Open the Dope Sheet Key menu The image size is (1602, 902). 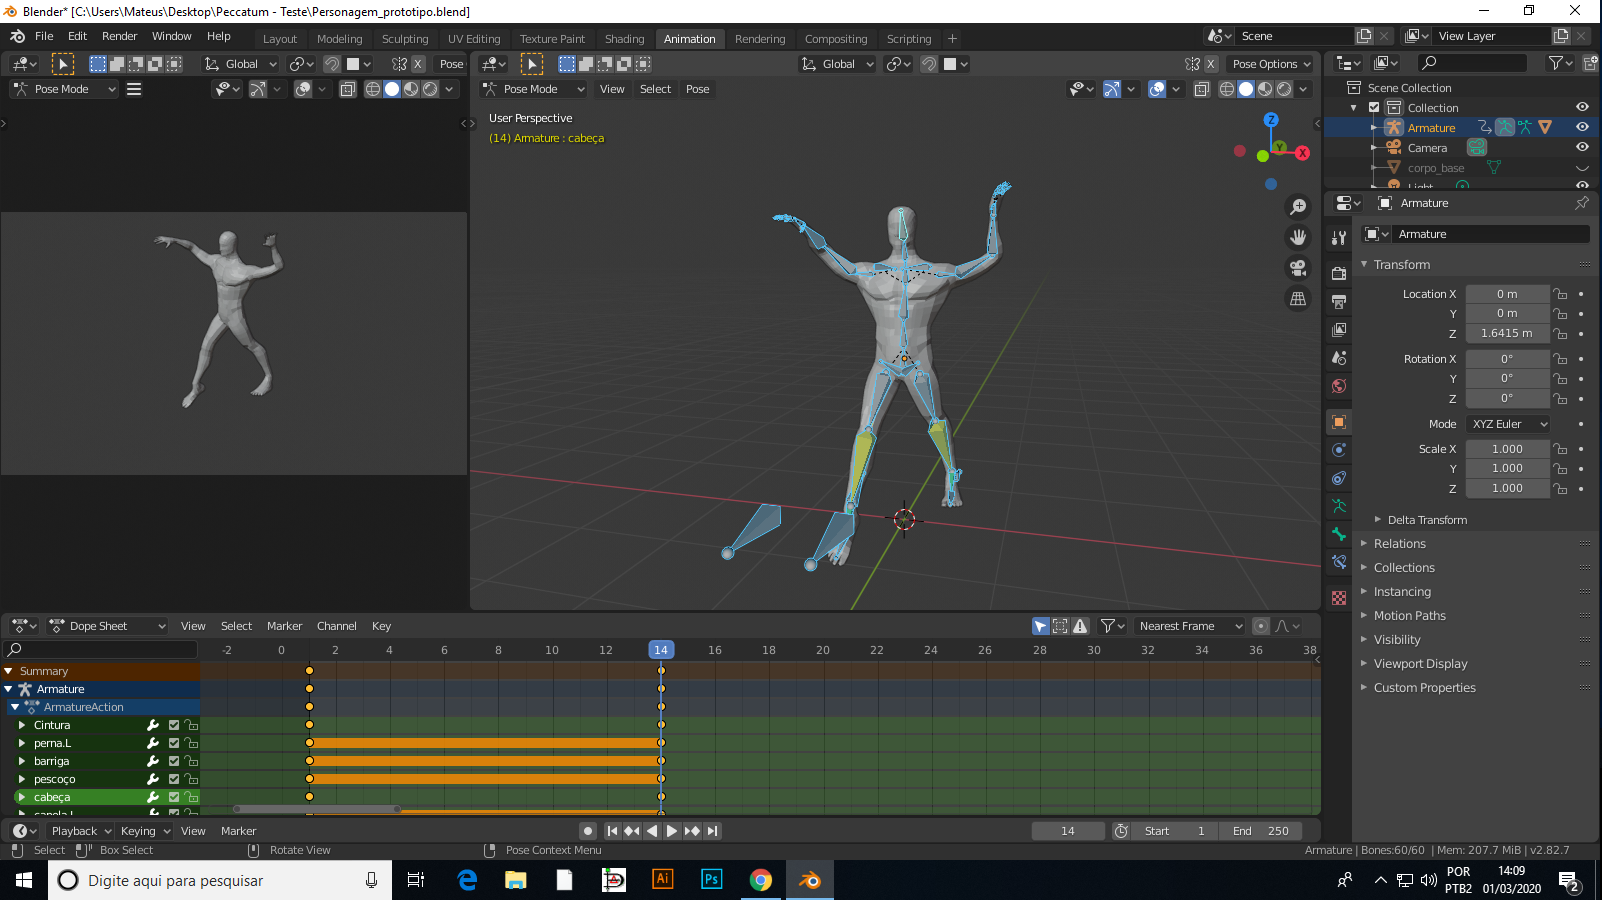pyautogui.click(x=381, y=626)
